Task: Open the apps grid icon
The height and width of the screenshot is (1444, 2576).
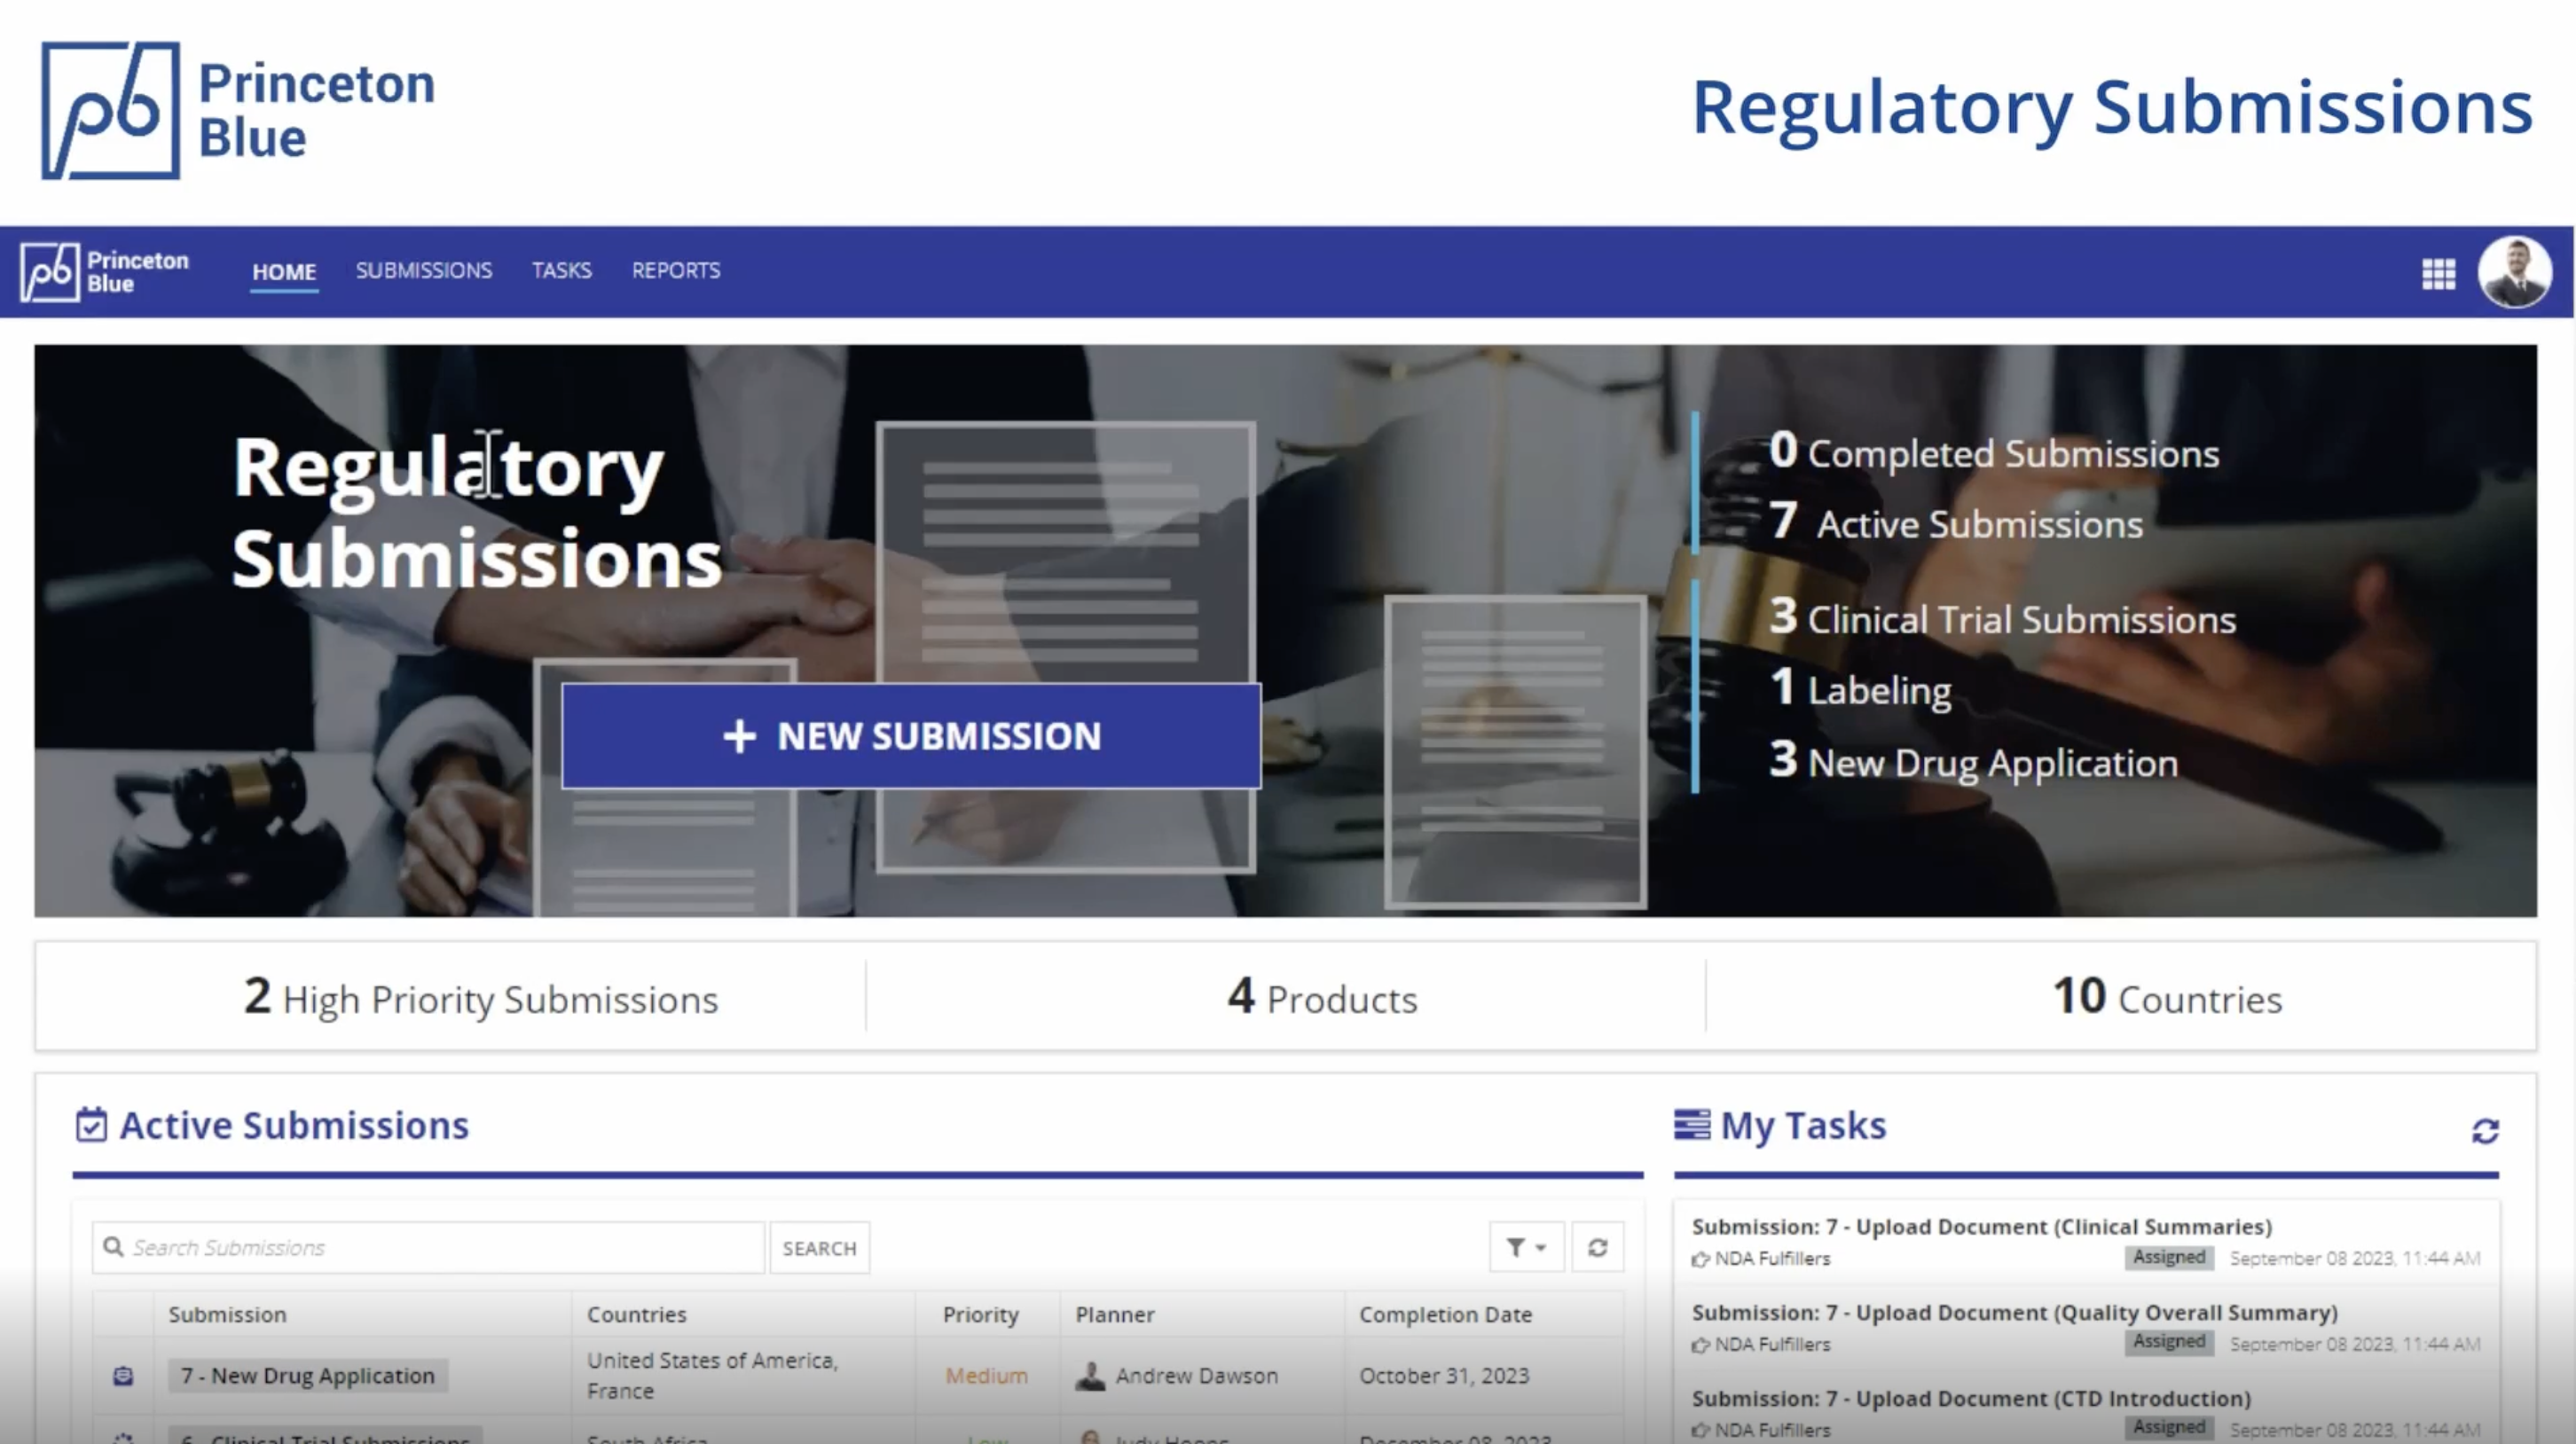Action: [2438, 273]
